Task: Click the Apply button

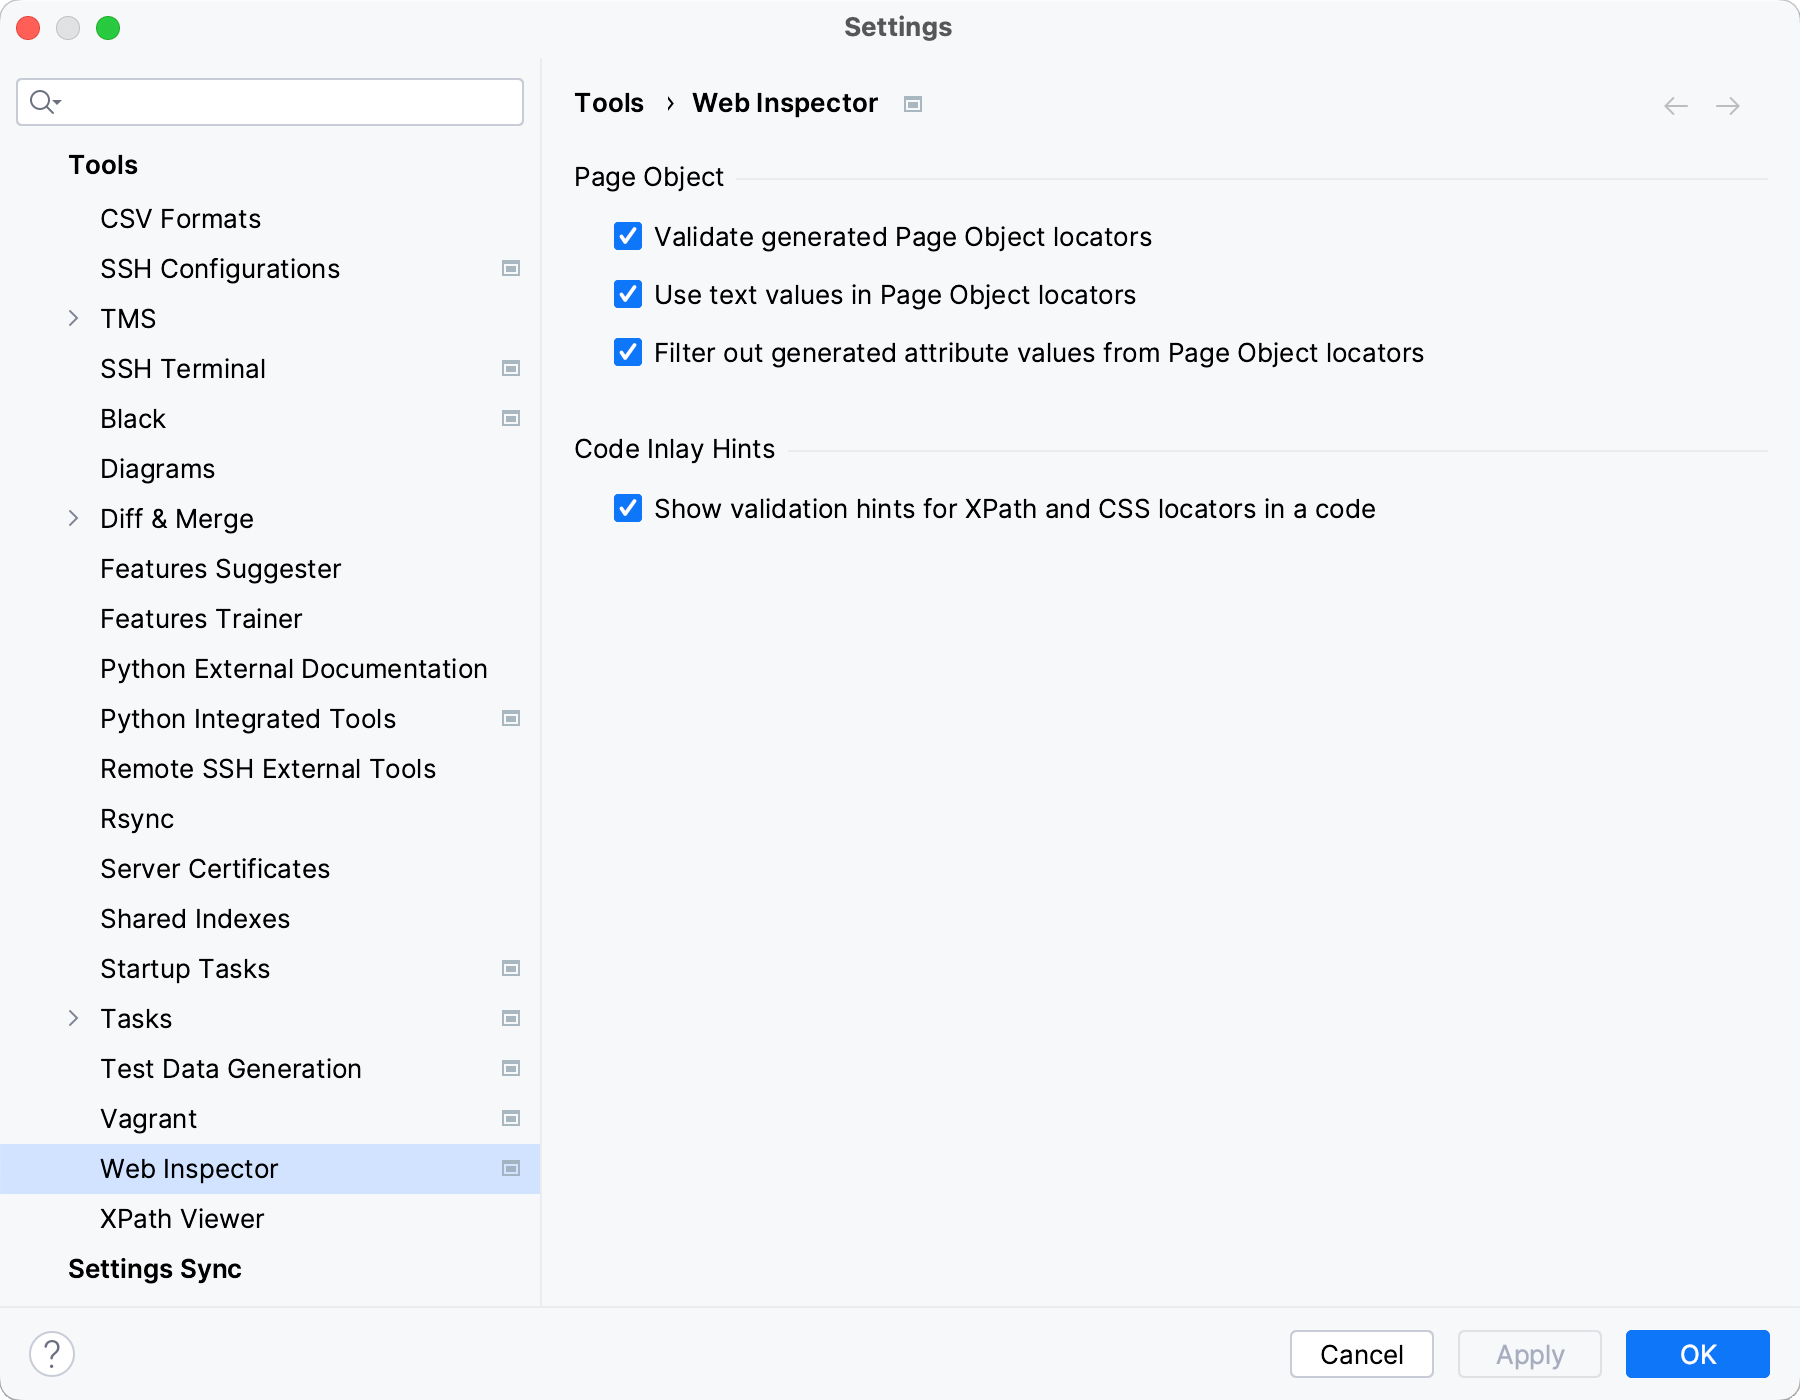Action: [x=1529, y=1354]
